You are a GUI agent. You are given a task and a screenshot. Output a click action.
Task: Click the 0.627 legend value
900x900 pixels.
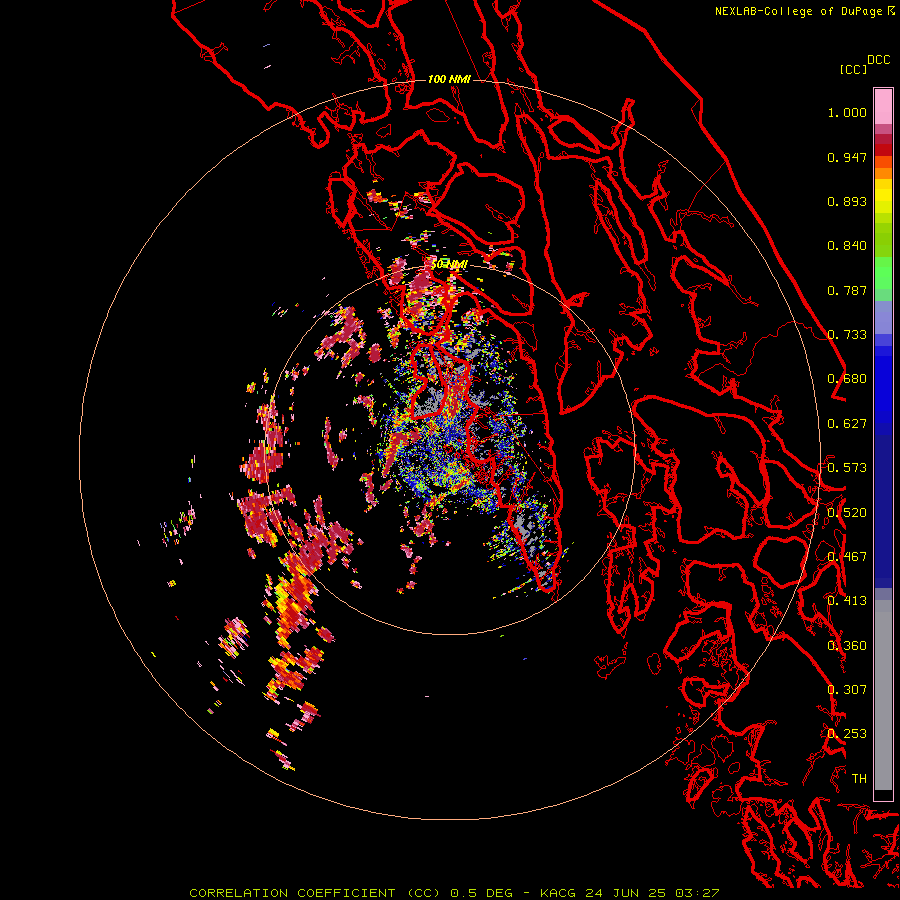[847, 424]
